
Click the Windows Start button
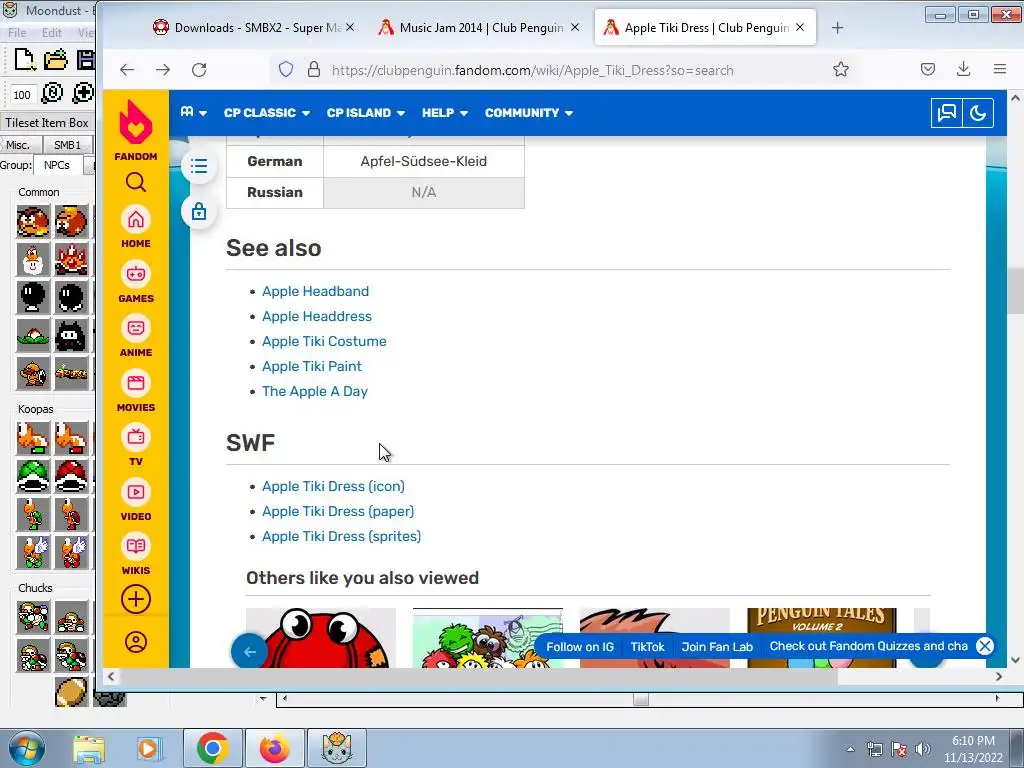click(26, 748)
